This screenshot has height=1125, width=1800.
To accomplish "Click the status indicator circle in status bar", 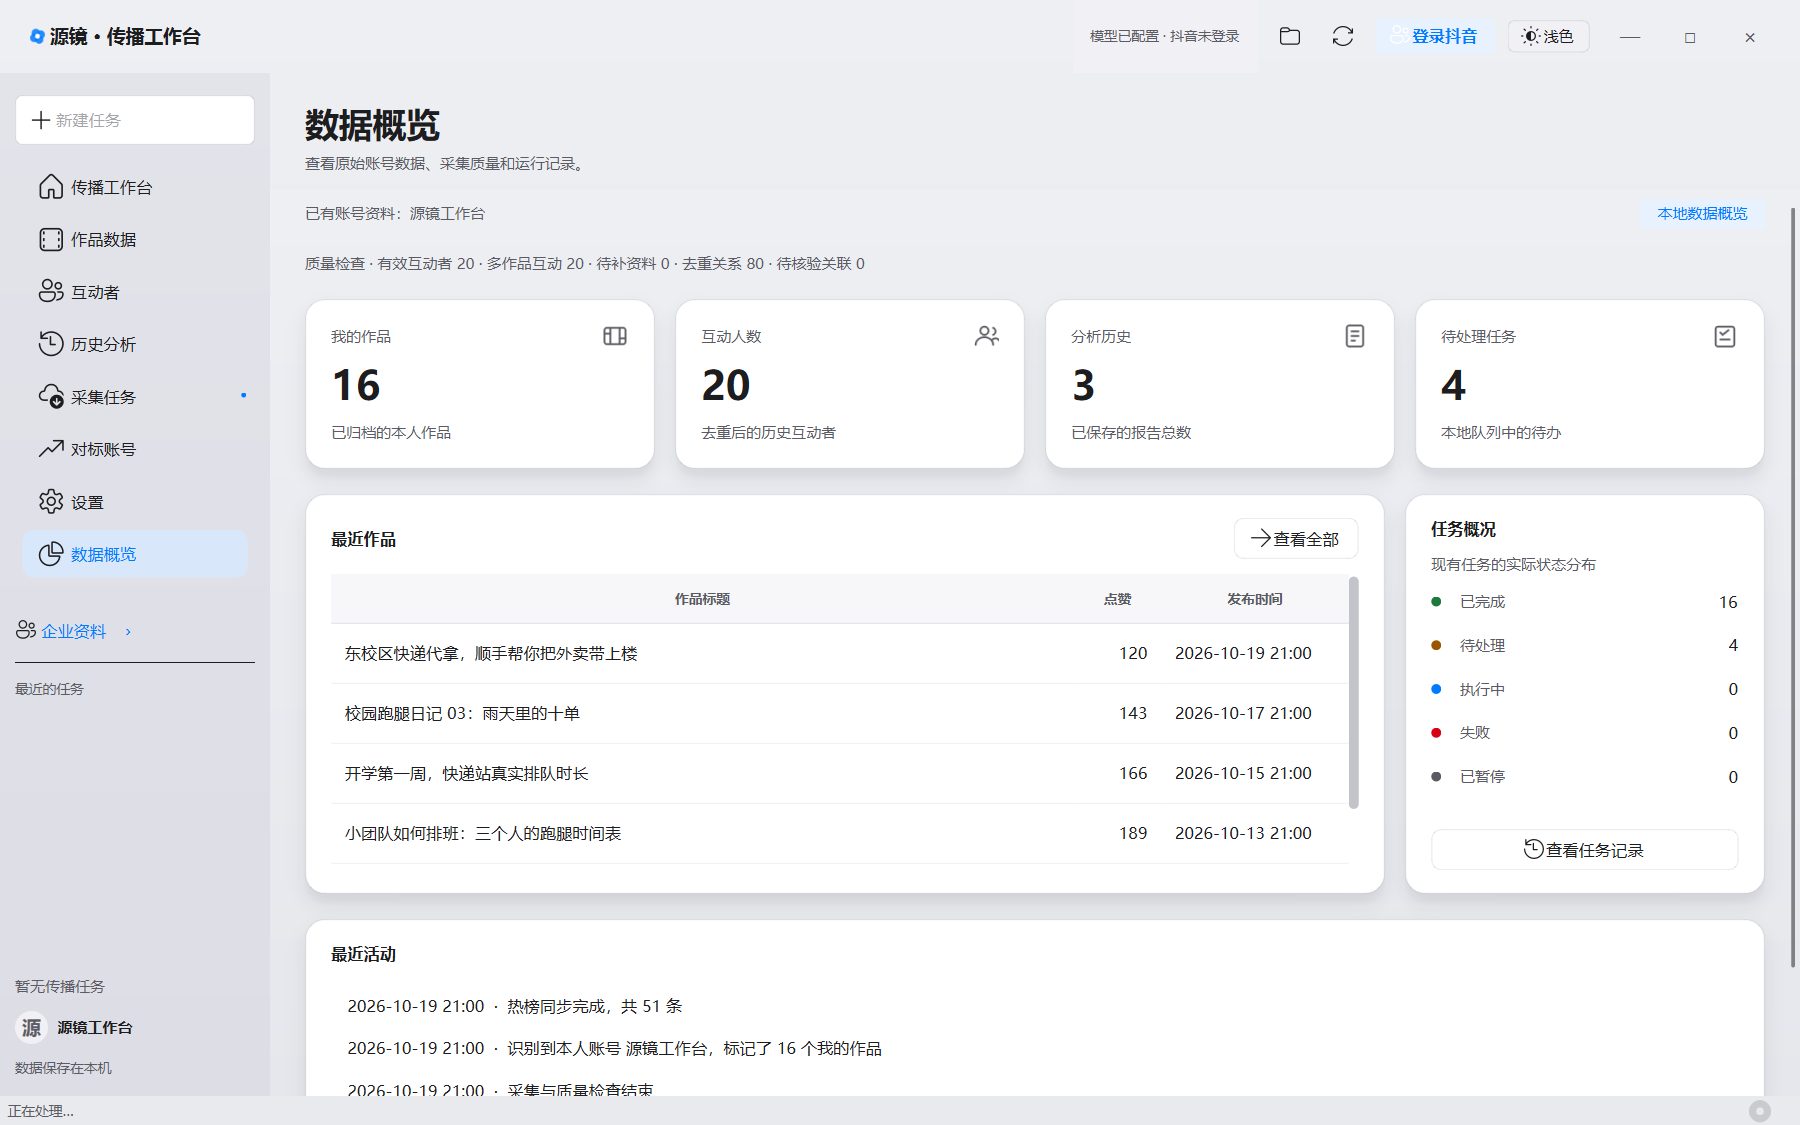I will (x=1760, y=1111).
